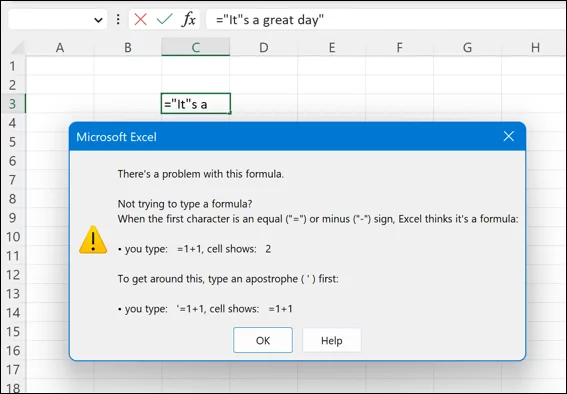
Task: Click the "you type: '=1+1" example line
Action: click(x=205, y=309)
